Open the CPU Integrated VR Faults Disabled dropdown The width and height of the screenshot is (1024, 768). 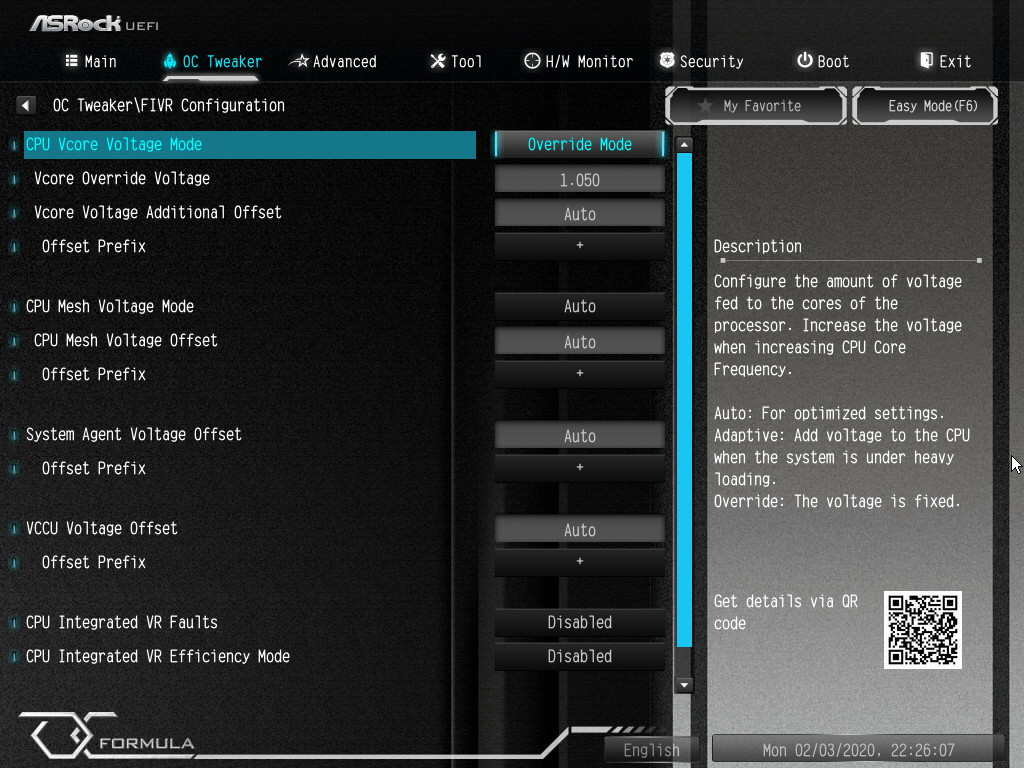tap(580, 622)
